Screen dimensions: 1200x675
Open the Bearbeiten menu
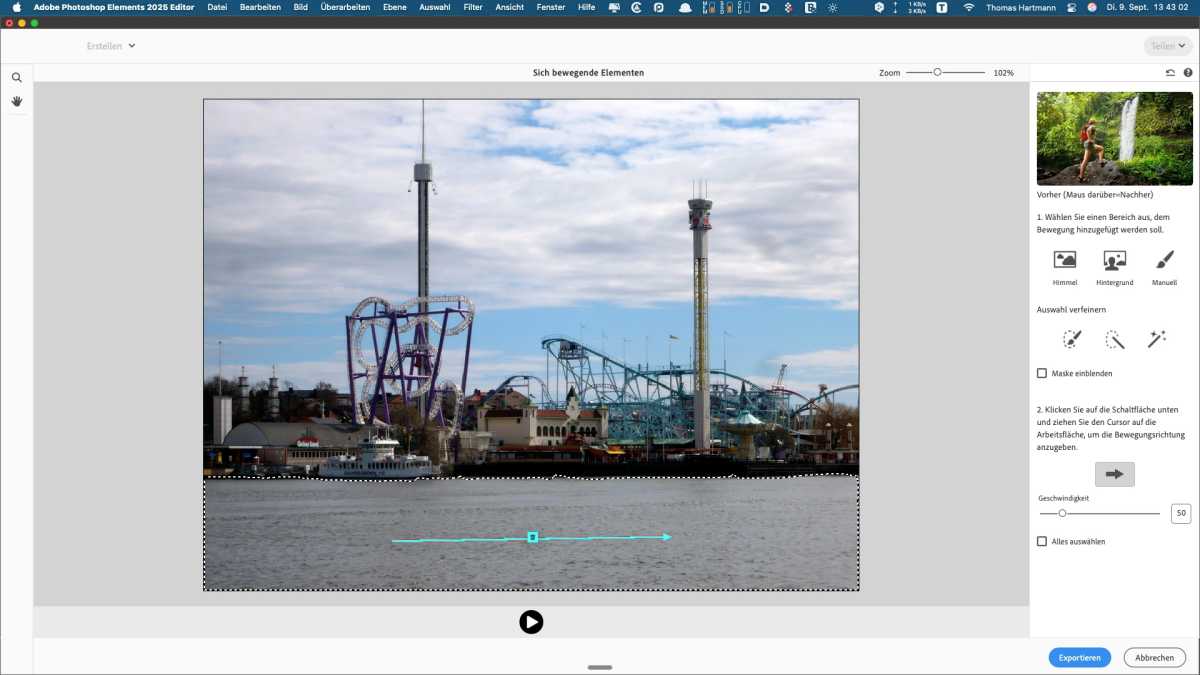click(x=260, y=7)
